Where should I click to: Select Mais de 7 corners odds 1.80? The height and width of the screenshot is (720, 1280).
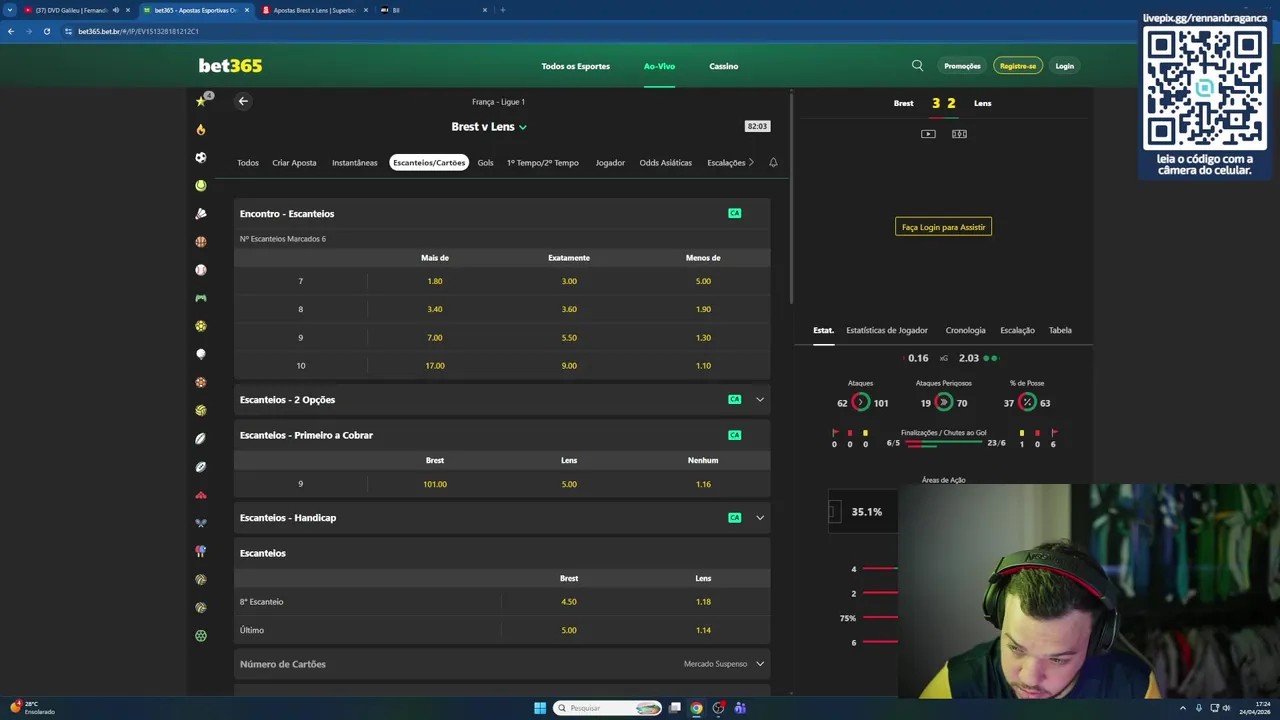pyautogui.click(x=435, y=281)
